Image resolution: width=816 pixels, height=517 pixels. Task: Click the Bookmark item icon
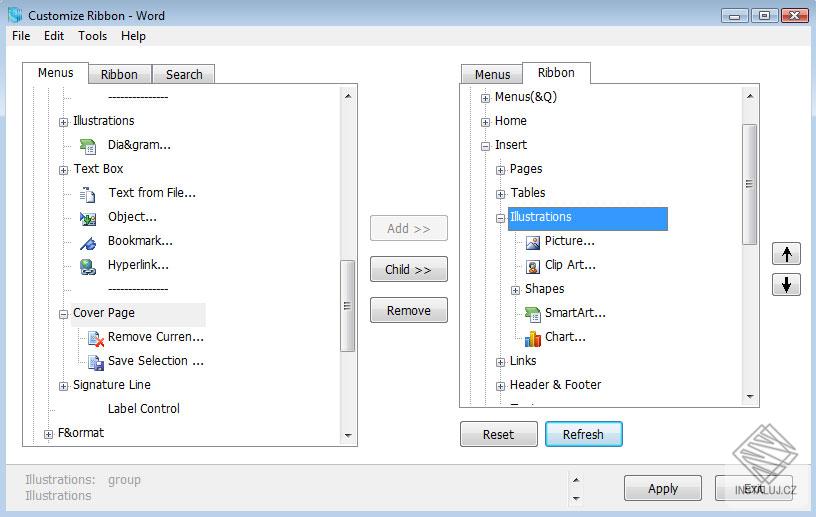(x=87, y=243)
